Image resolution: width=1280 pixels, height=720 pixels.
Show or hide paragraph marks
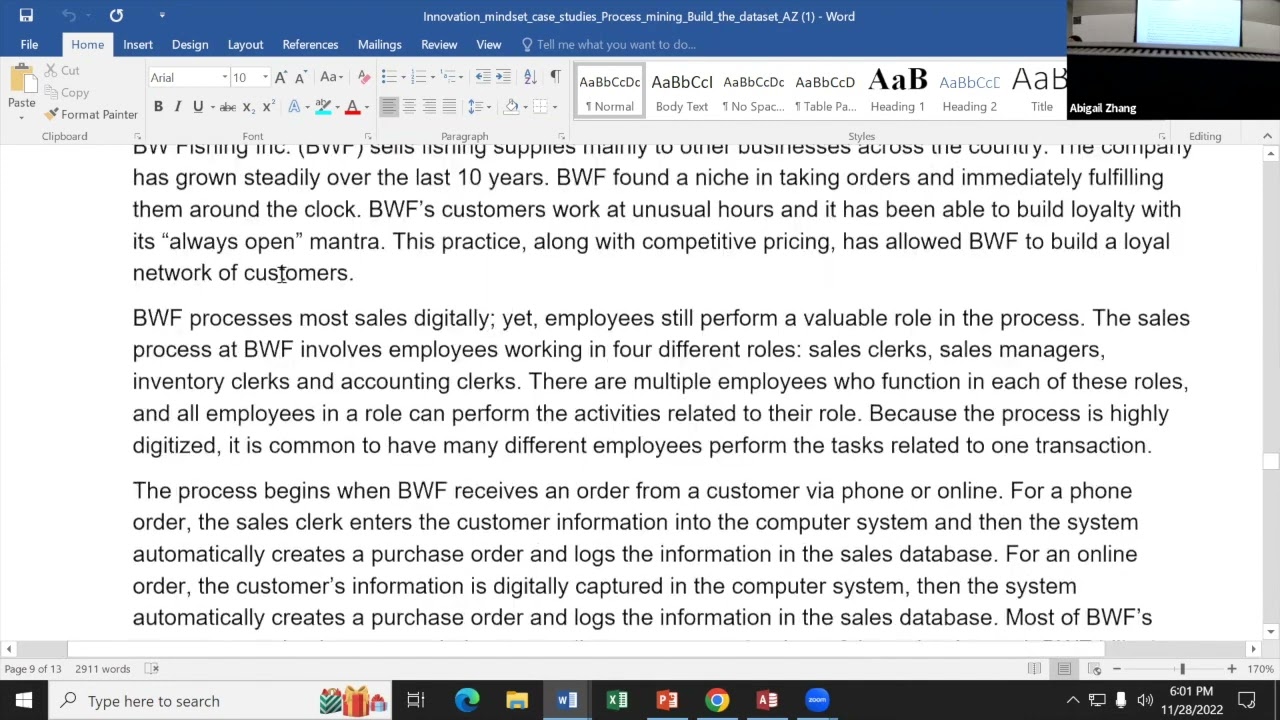pos(555,77)
